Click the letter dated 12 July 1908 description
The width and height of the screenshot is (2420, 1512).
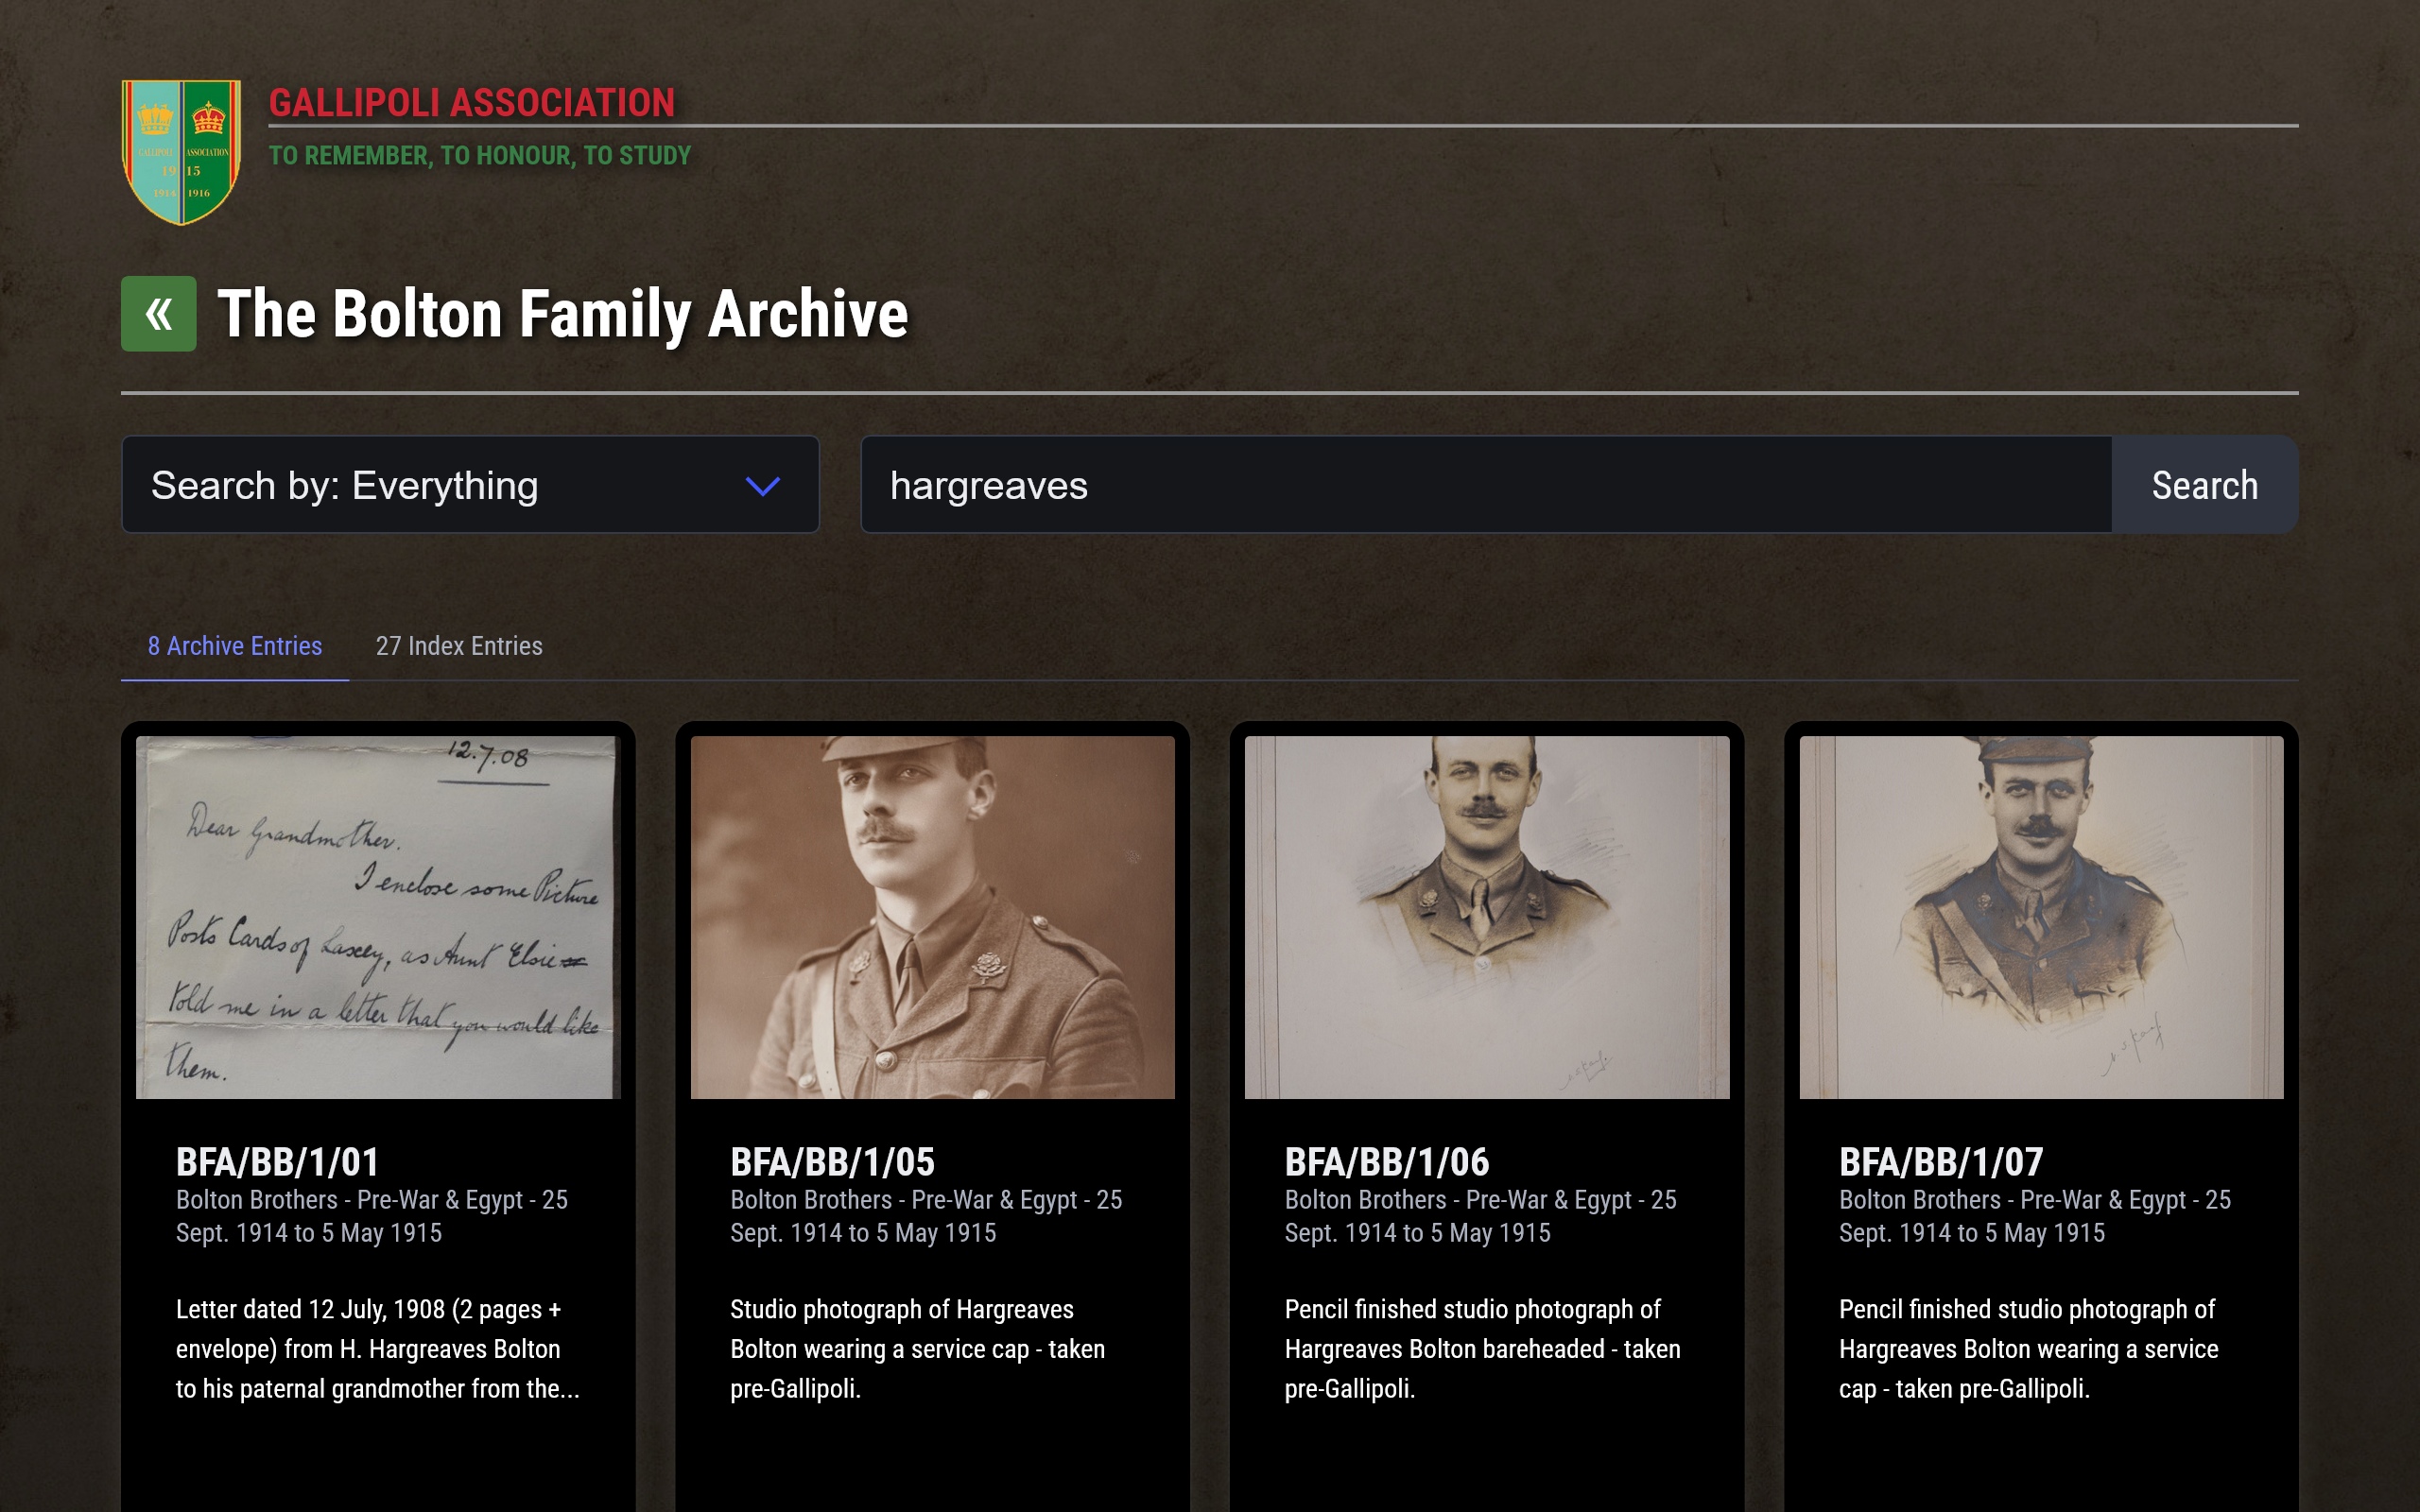click(x=378, y=1349)
